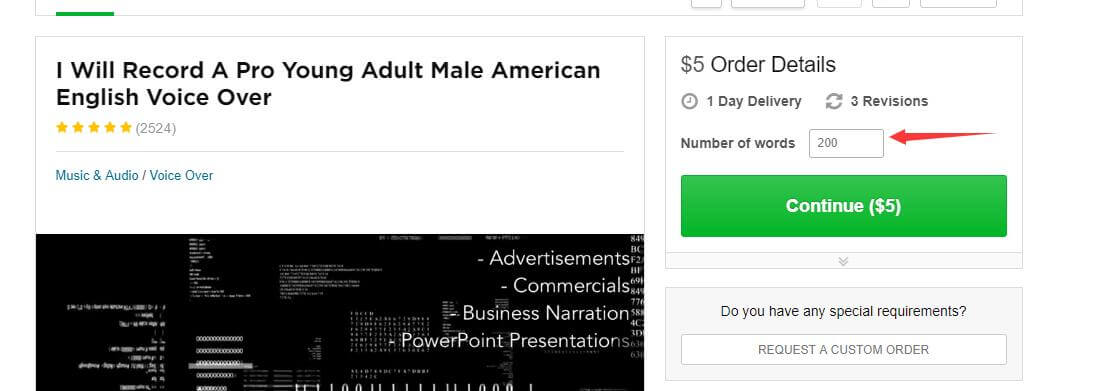Click the third gold rating star
Screen dimensions: 1120x391
tap(94, 128)
